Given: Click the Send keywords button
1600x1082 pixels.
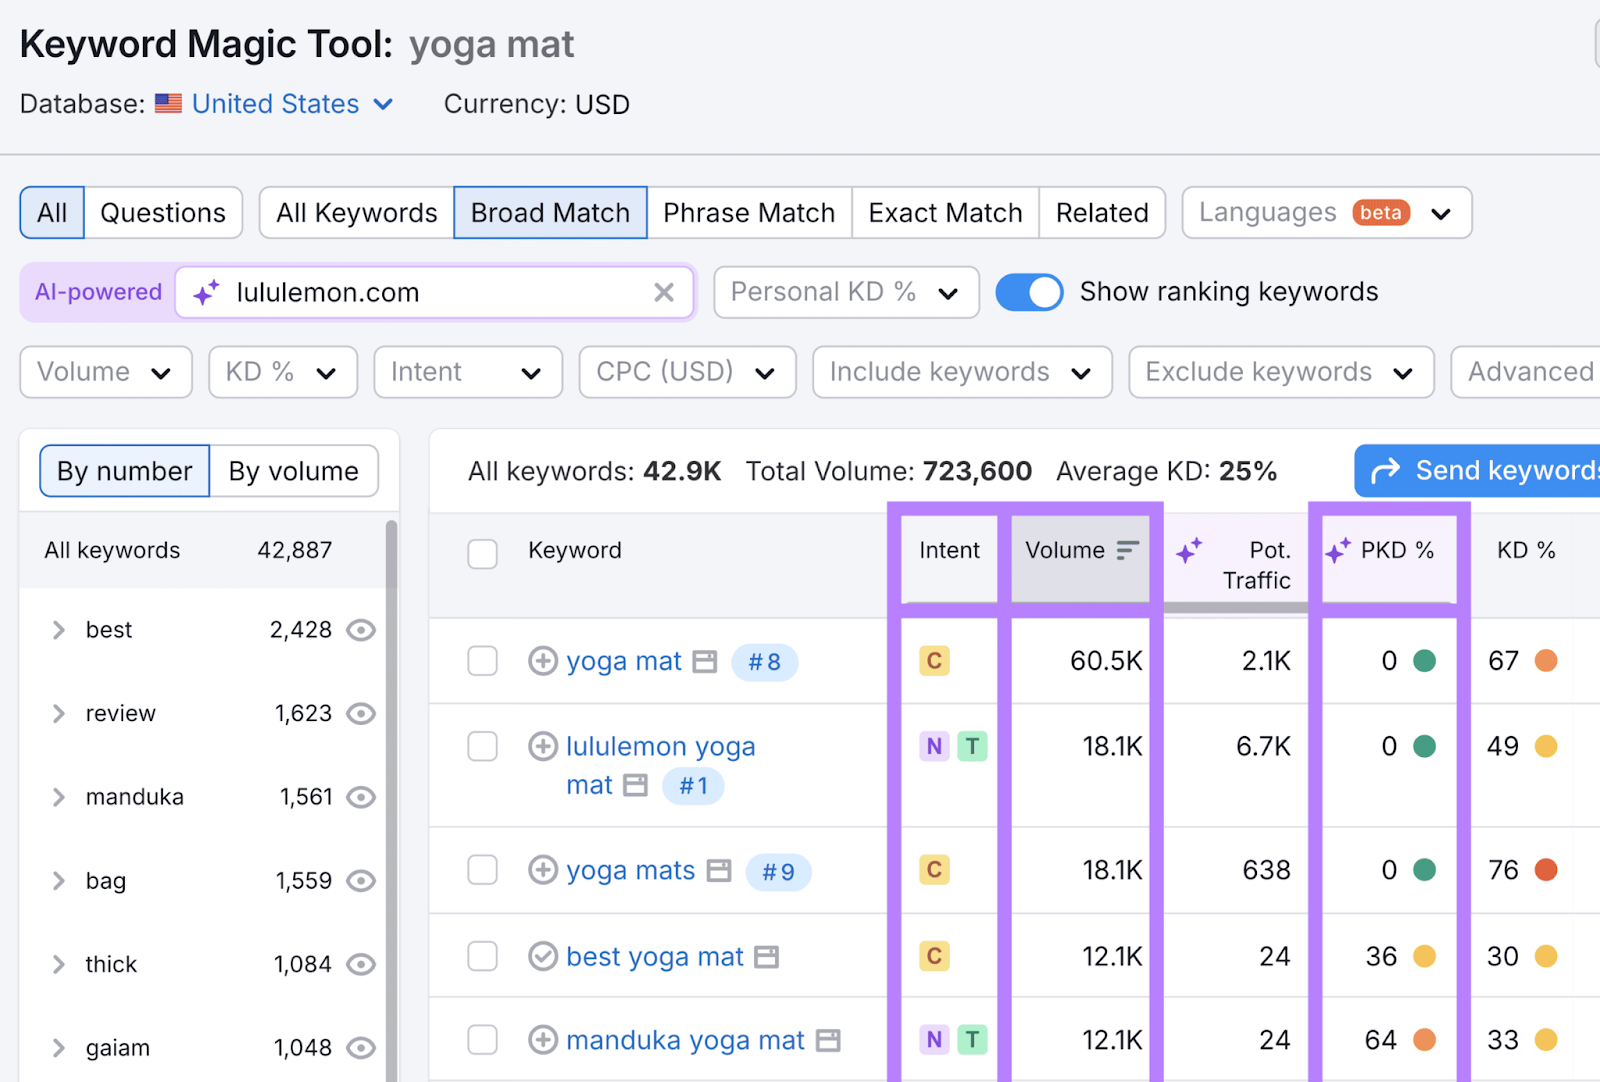Looking at the screenshot, I should click(1480, 470).
